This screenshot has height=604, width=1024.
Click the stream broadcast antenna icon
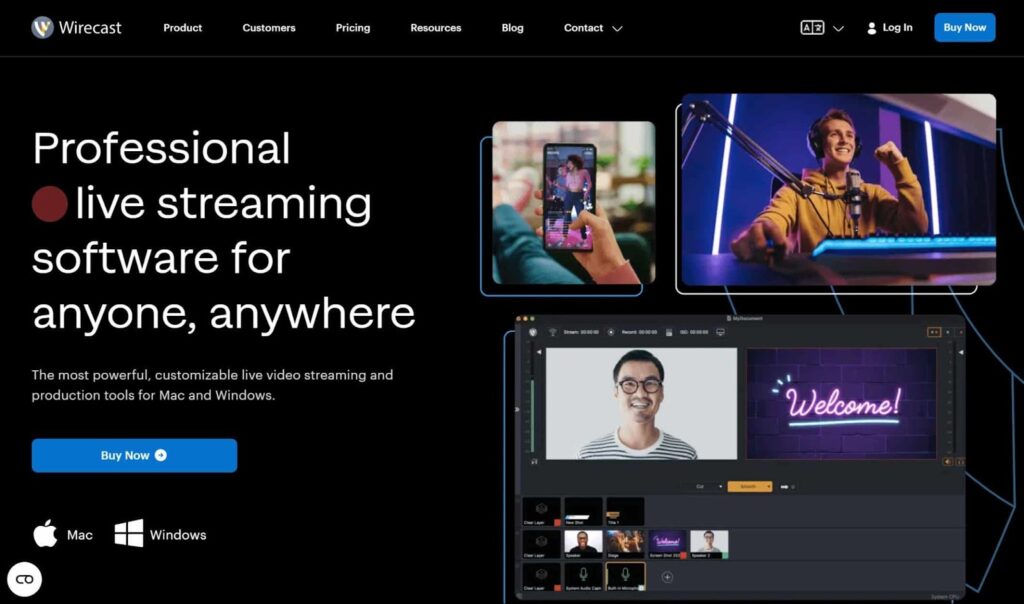[552, 332]
